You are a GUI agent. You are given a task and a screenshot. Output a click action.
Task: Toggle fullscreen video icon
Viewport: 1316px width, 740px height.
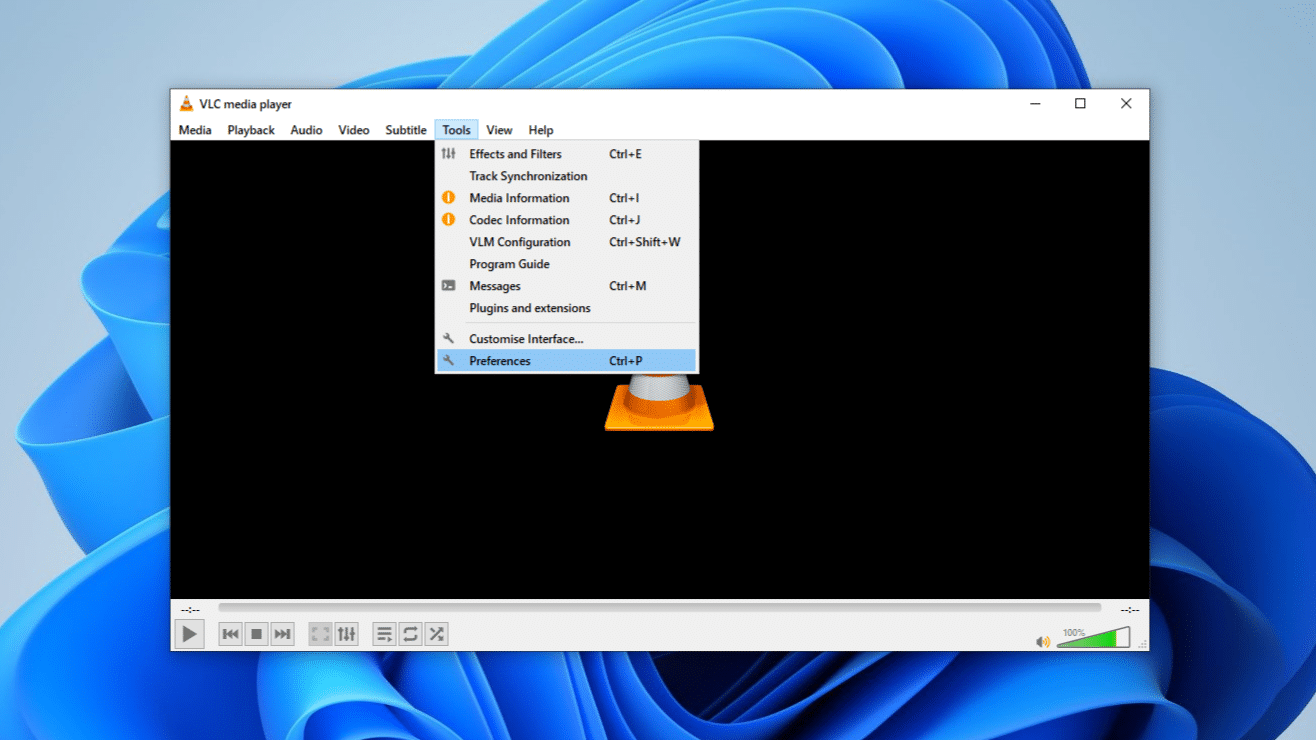pos(320,634)
